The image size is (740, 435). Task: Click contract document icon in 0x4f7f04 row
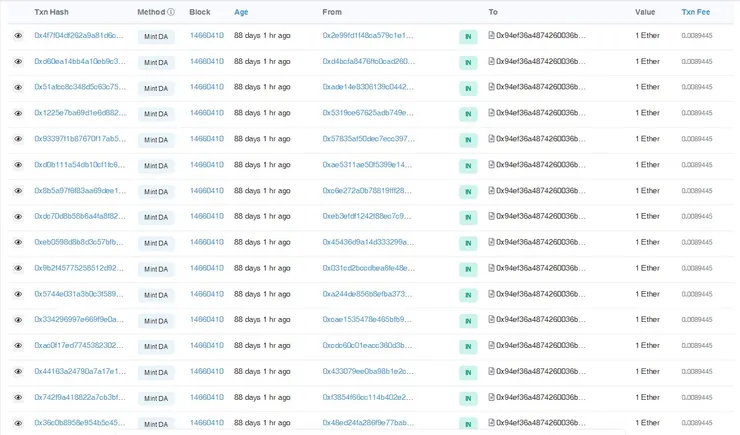[x=491, y=35]
